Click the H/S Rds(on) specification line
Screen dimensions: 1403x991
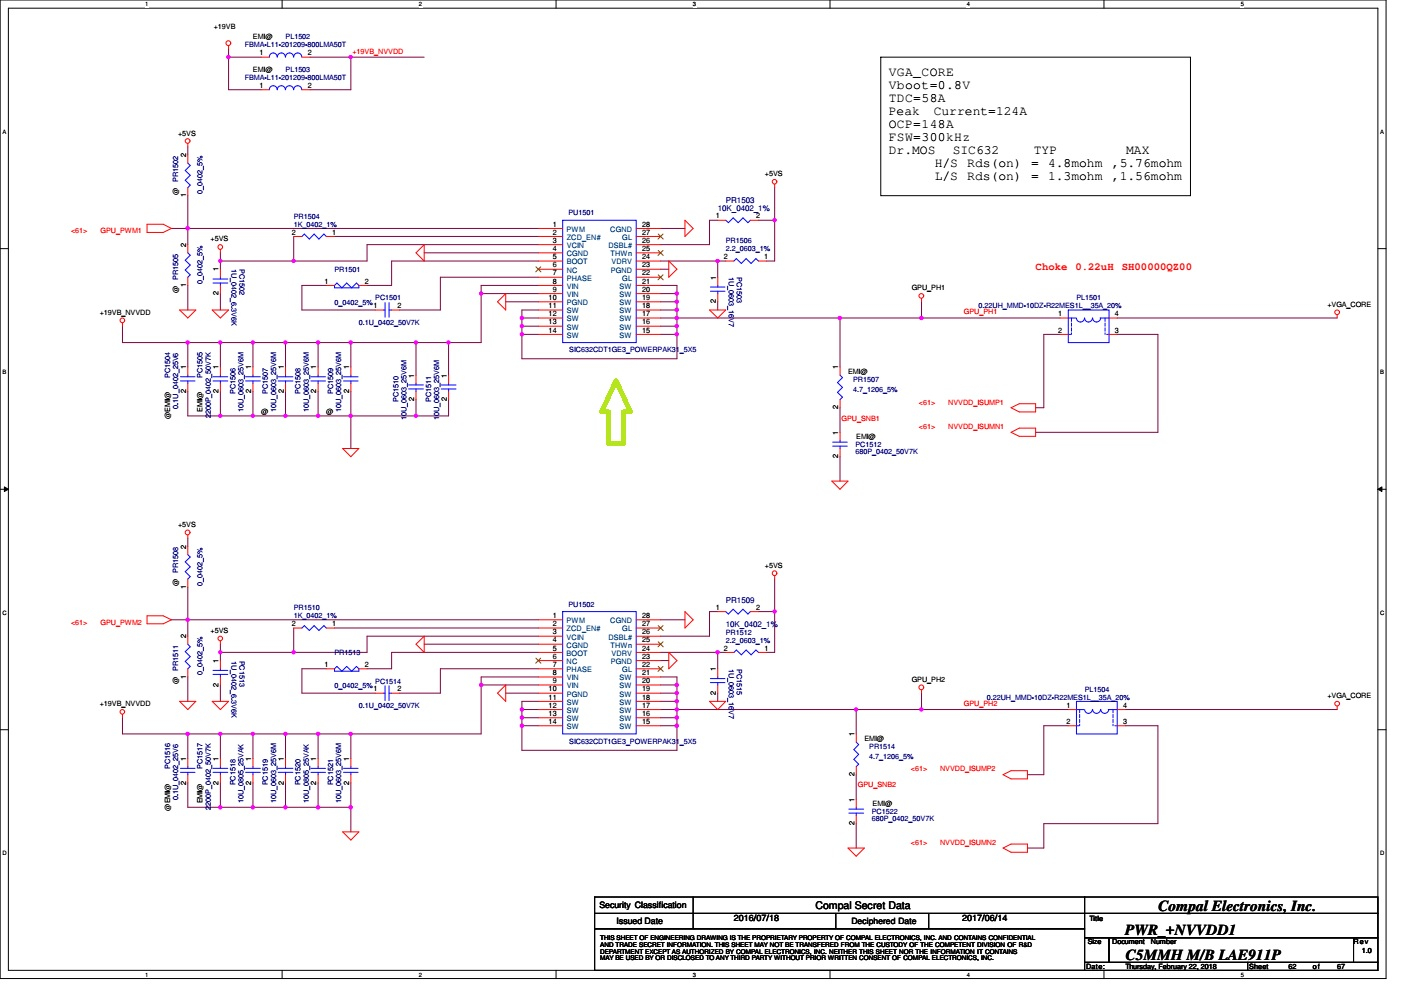click(x=1058, y=163)
